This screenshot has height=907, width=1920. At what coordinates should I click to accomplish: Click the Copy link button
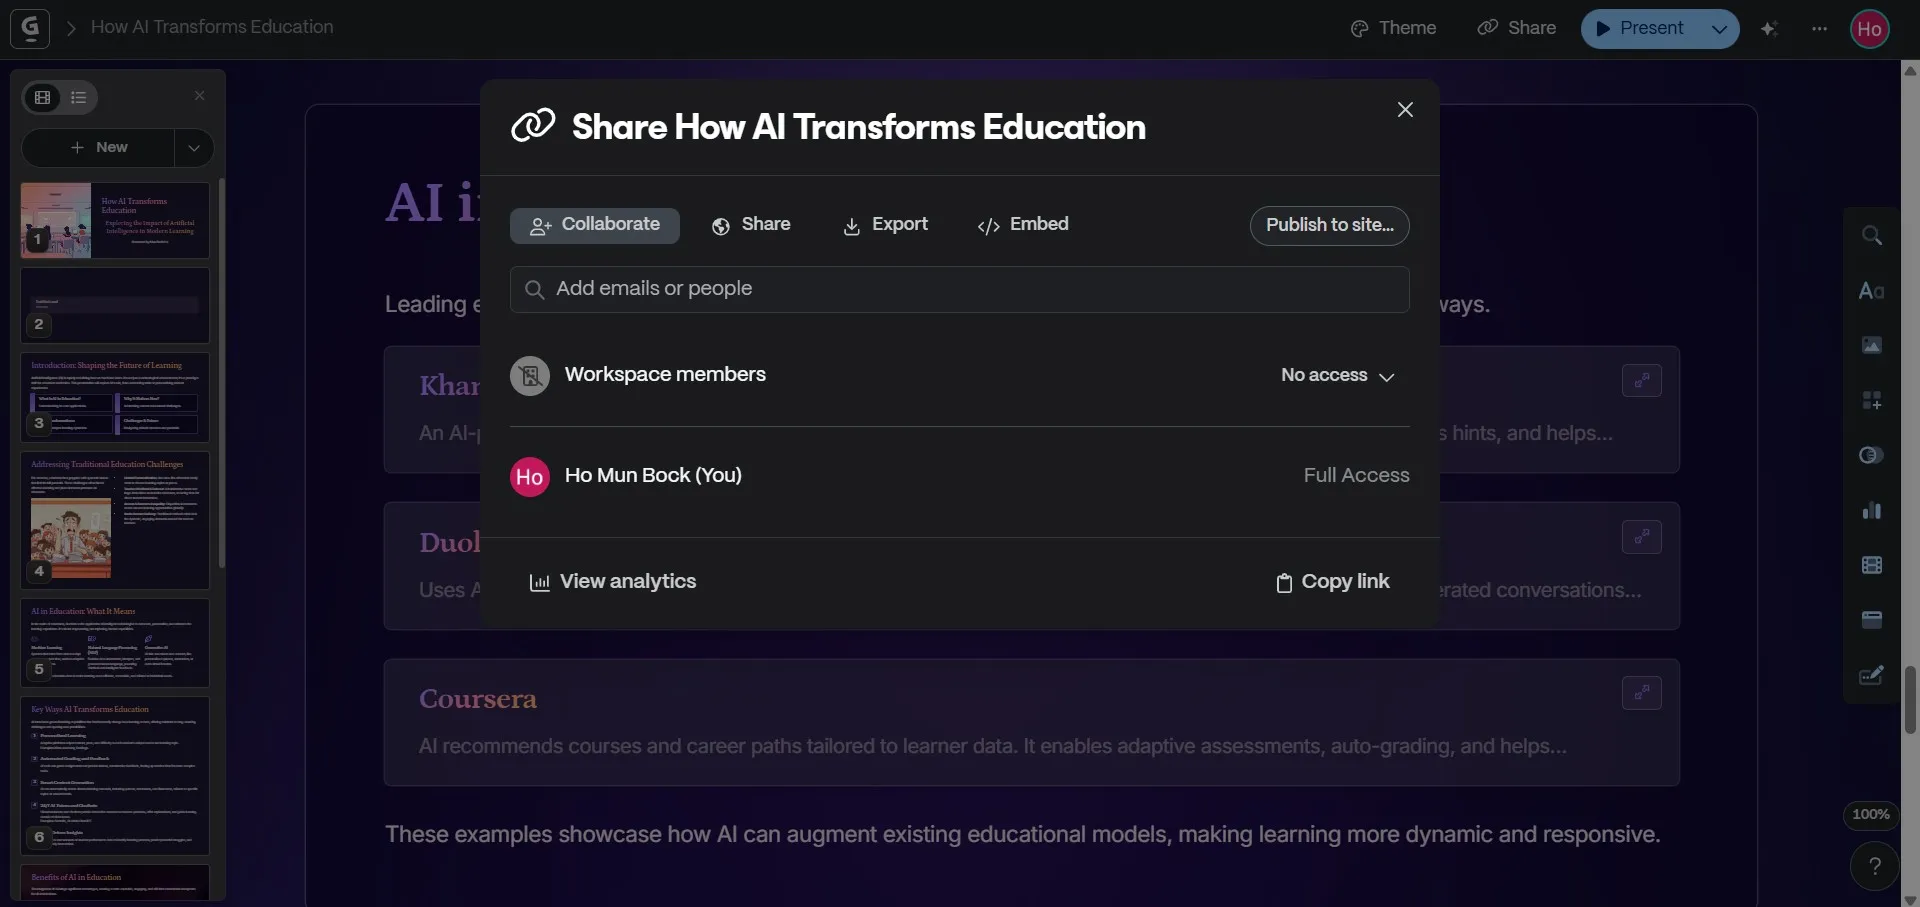click(1333, 582)
